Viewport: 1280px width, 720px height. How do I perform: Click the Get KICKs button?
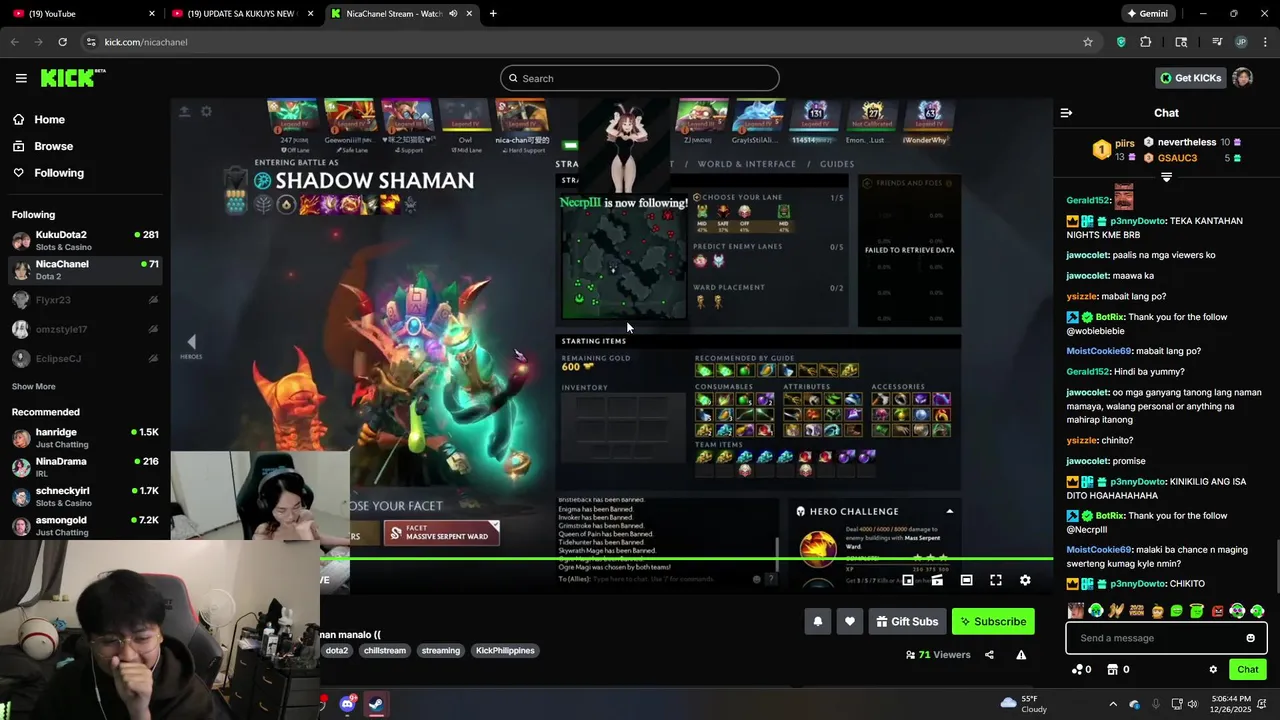point(1190,78)
